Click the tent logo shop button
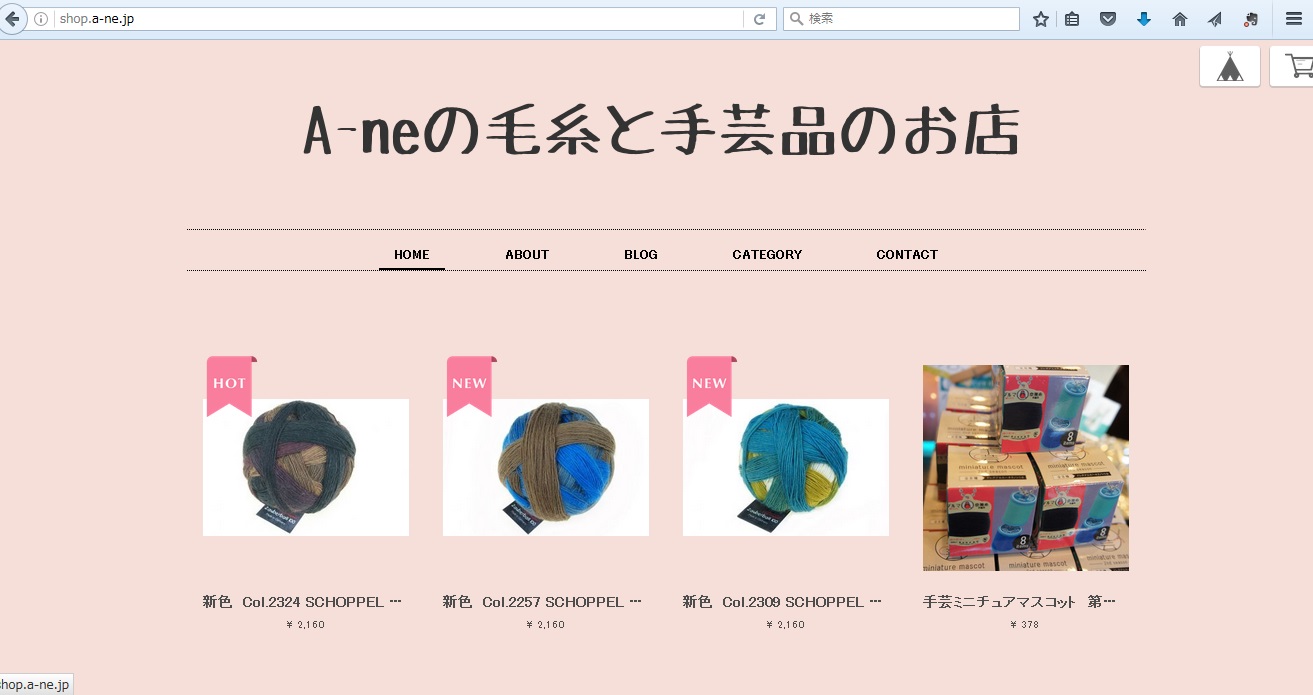 coord(1230,67)
